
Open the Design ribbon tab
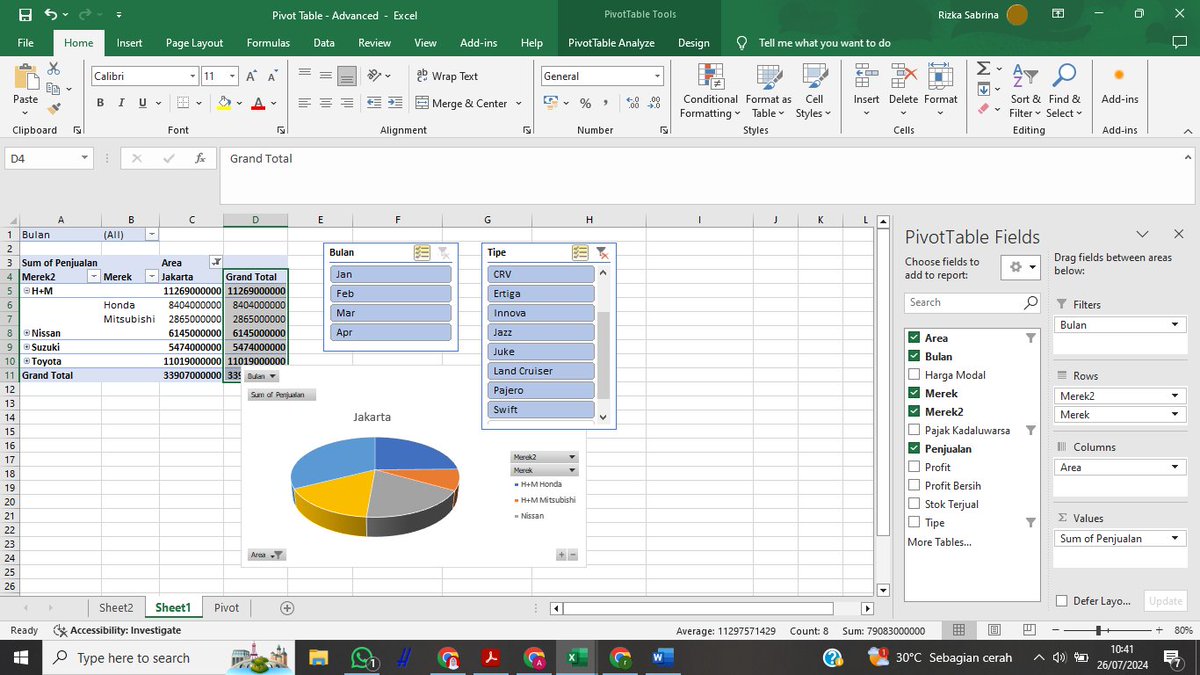coord(693,43)
